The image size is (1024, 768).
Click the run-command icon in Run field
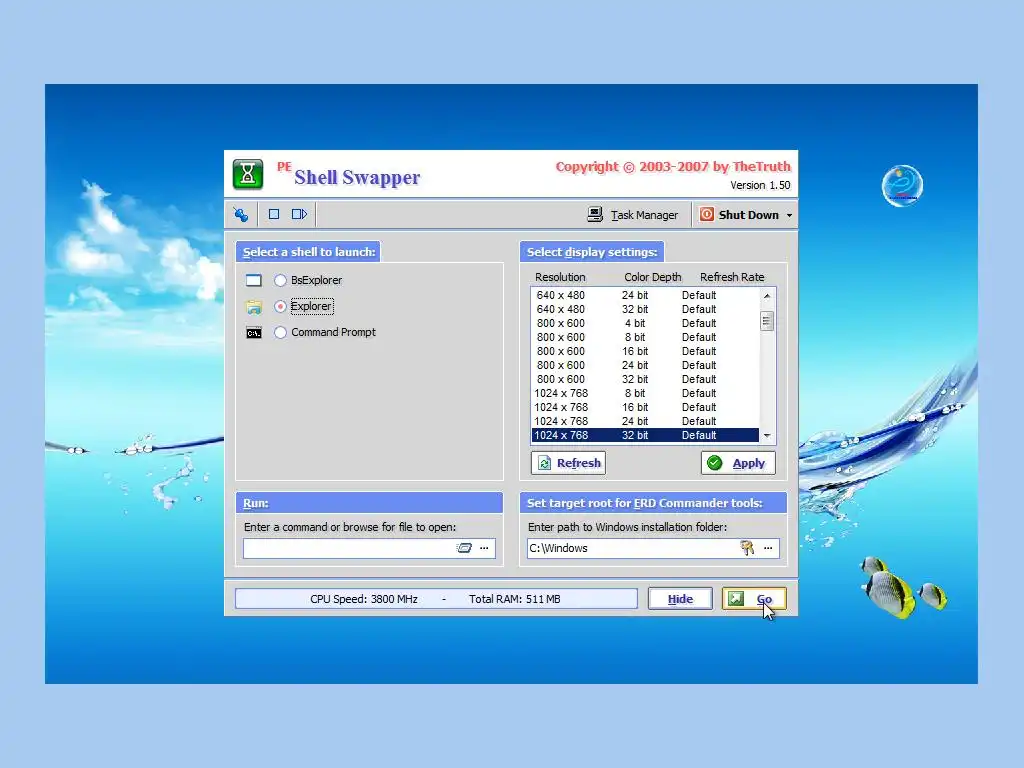coord(464,548)
